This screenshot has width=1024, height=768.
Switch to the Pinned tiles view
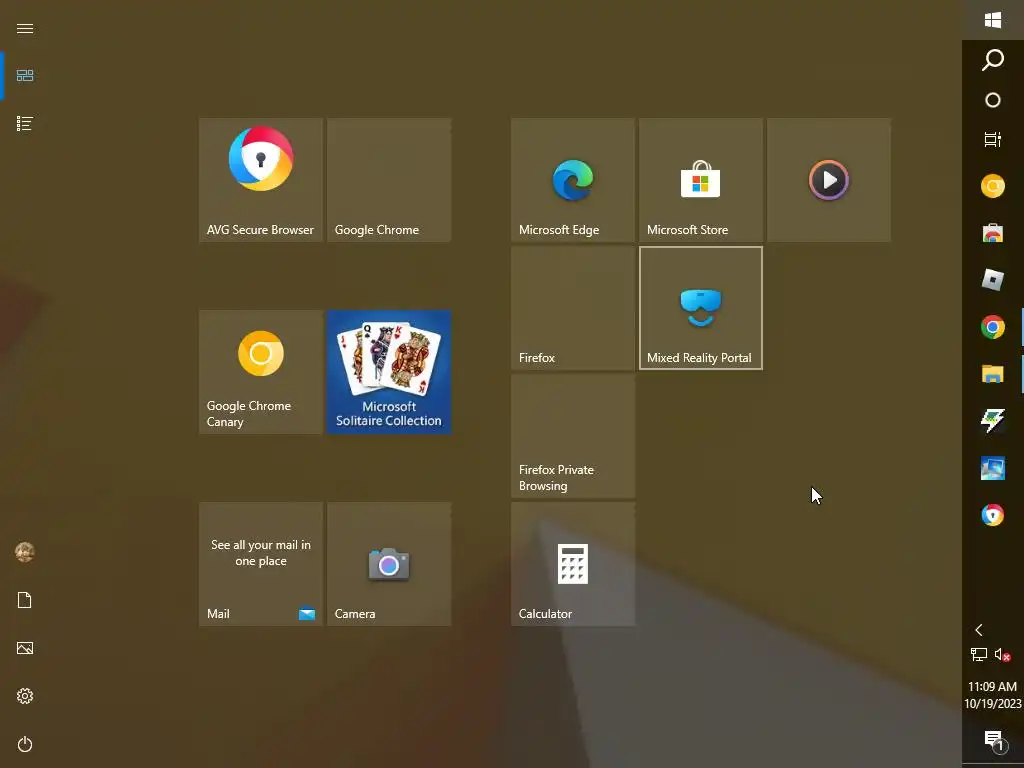(25, 76)
